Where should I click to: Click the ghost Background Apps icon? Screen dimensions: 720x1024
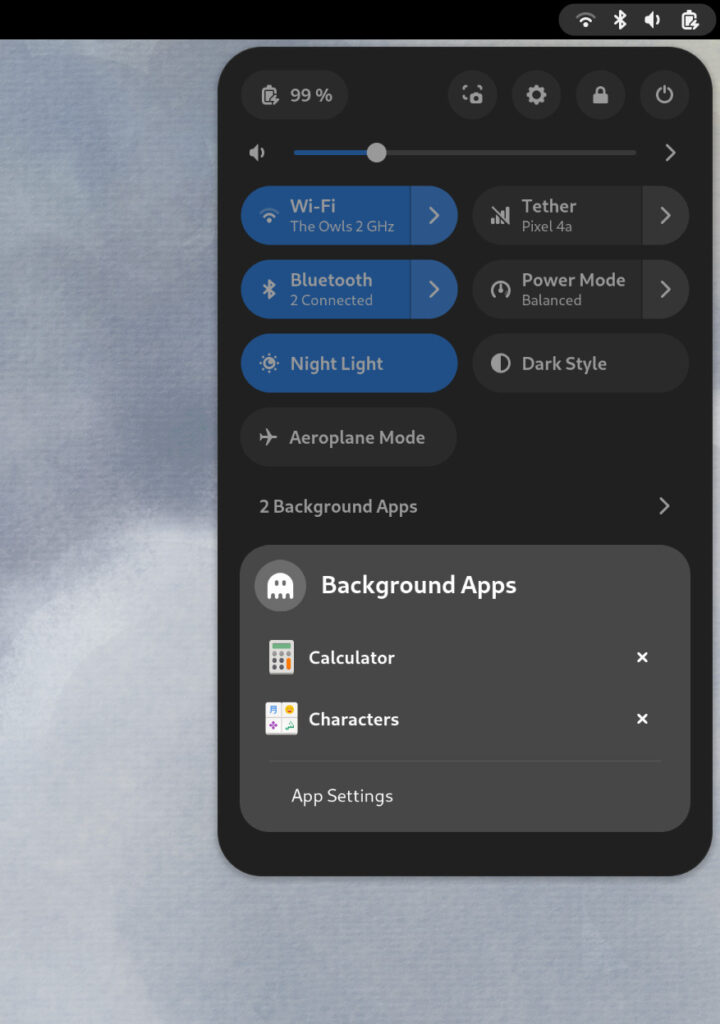tap(280, 586)
